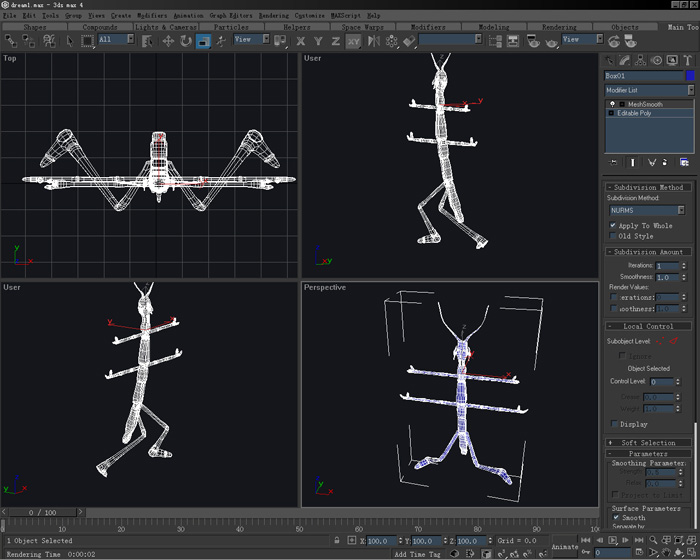This screenshot has width=700, height=560.
Task: Click the Select and Manipulate tool
Action: point(221,41)
